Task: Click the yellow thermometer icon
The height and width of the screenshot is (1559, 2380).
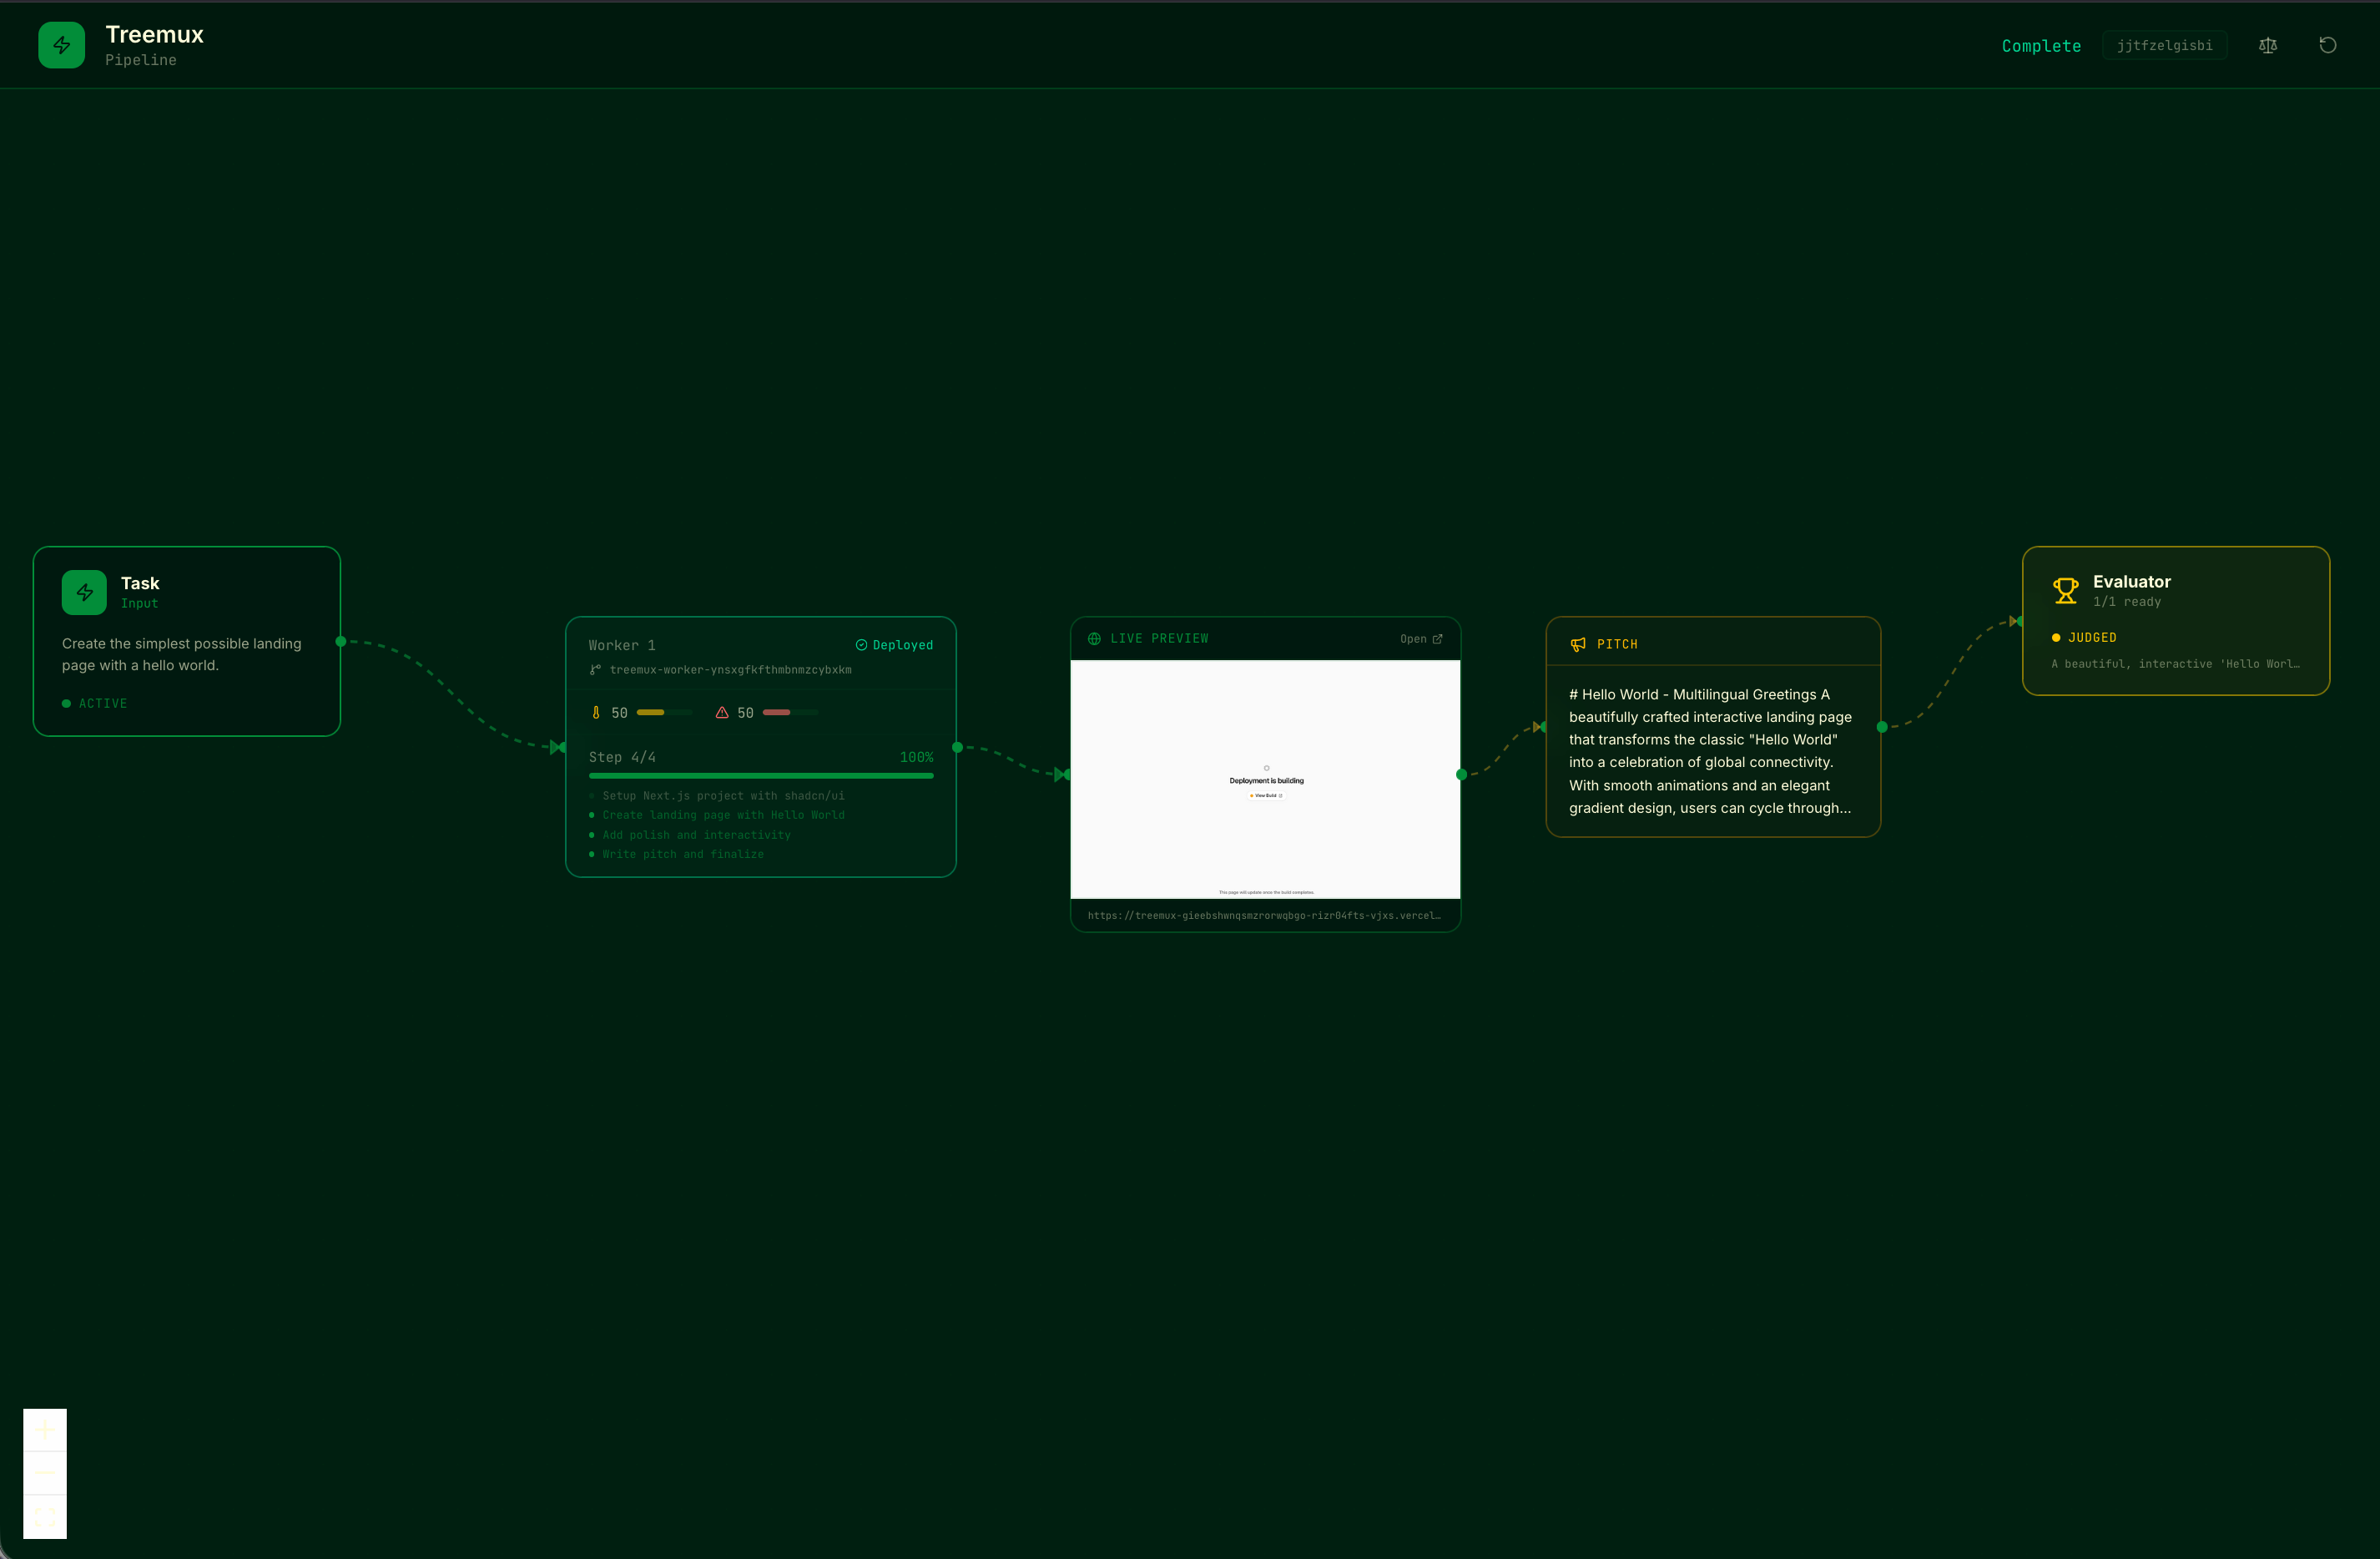Action: (x=596, y=713)
